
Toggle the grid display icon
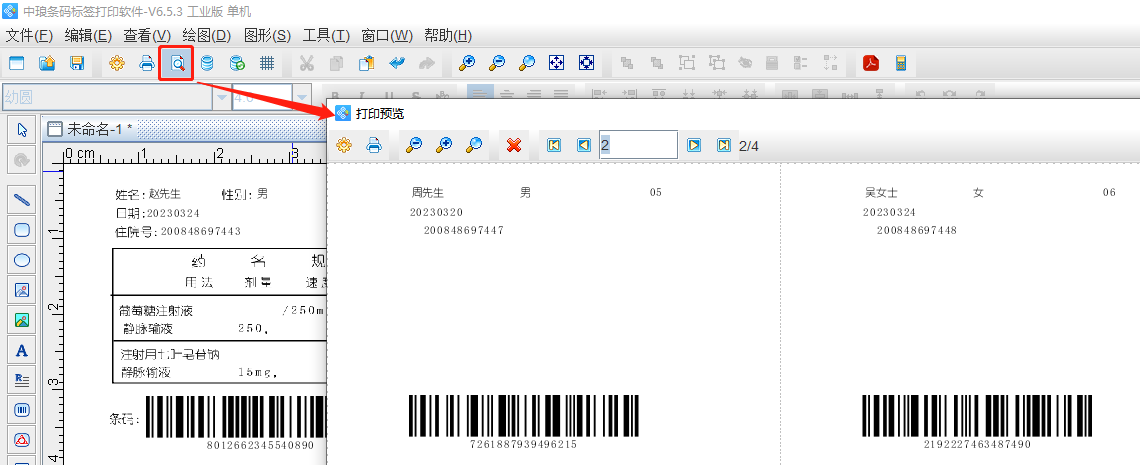pyautogui.click(x=267, y=63)
